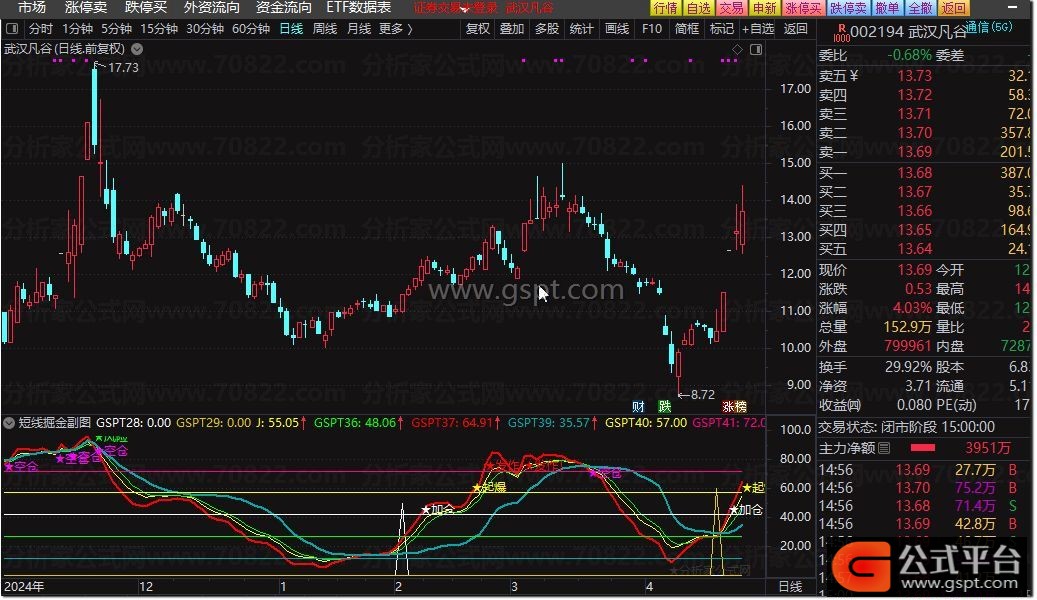This screenshot has height=600, width=1037.
Task: Click the 复权 toolbar item
Action: (477, 29)
